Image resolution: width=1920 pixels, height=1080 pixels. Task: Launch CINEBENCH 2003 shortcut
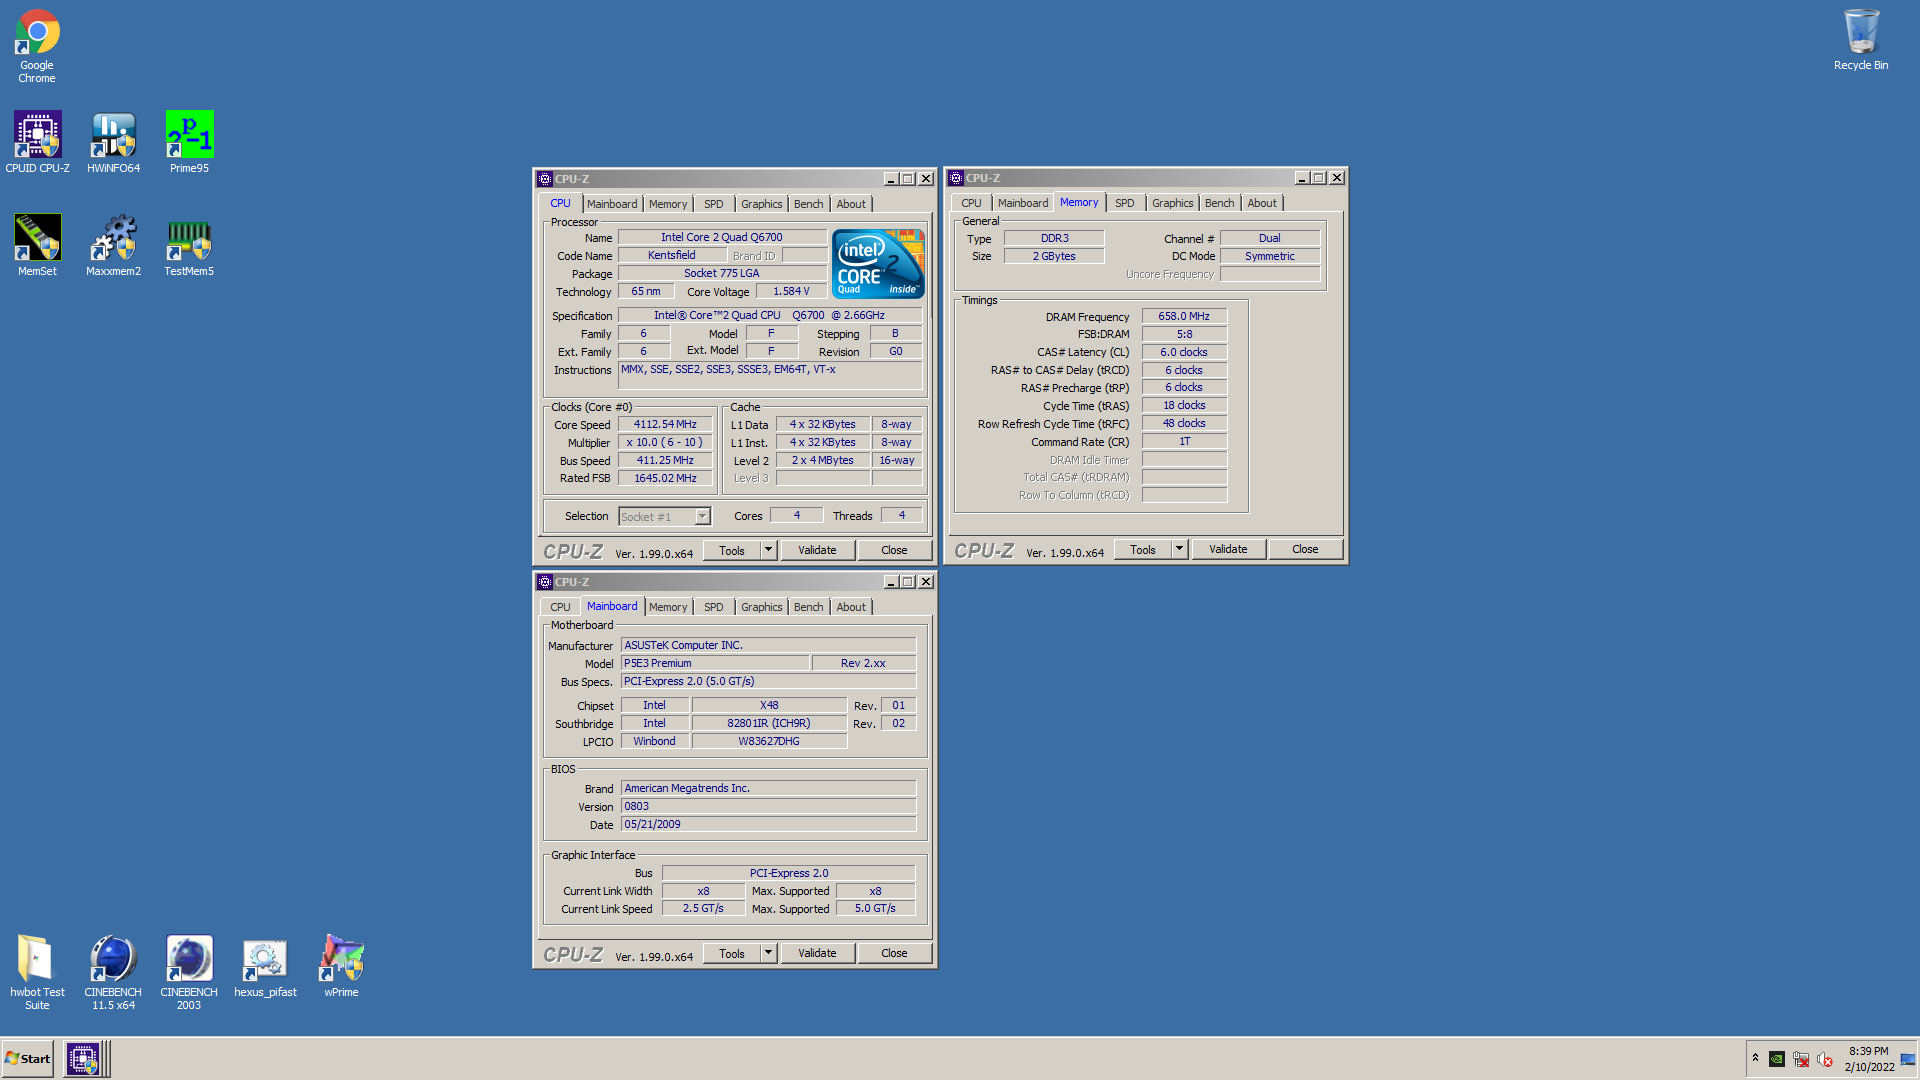[189, 972]
